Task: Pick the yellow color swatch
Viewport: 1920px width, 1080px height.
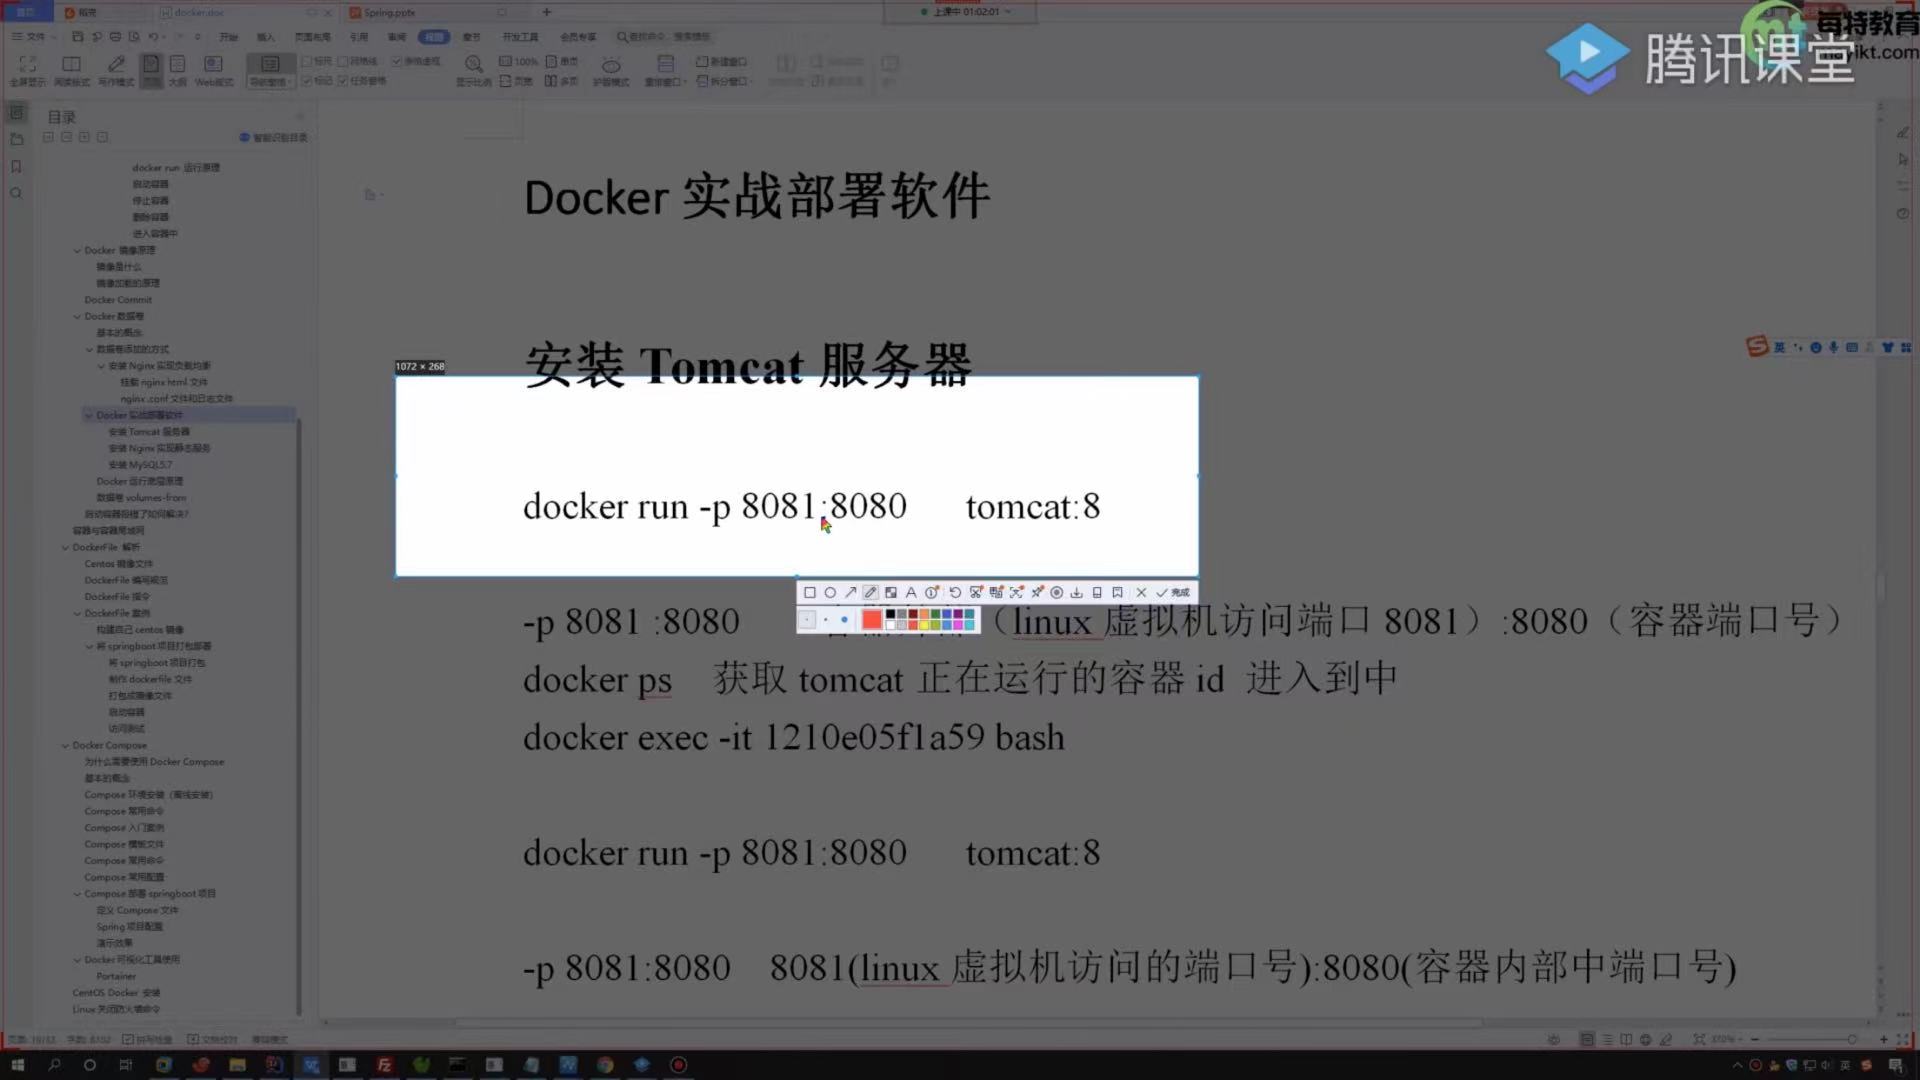Action: tap(924, 625)
